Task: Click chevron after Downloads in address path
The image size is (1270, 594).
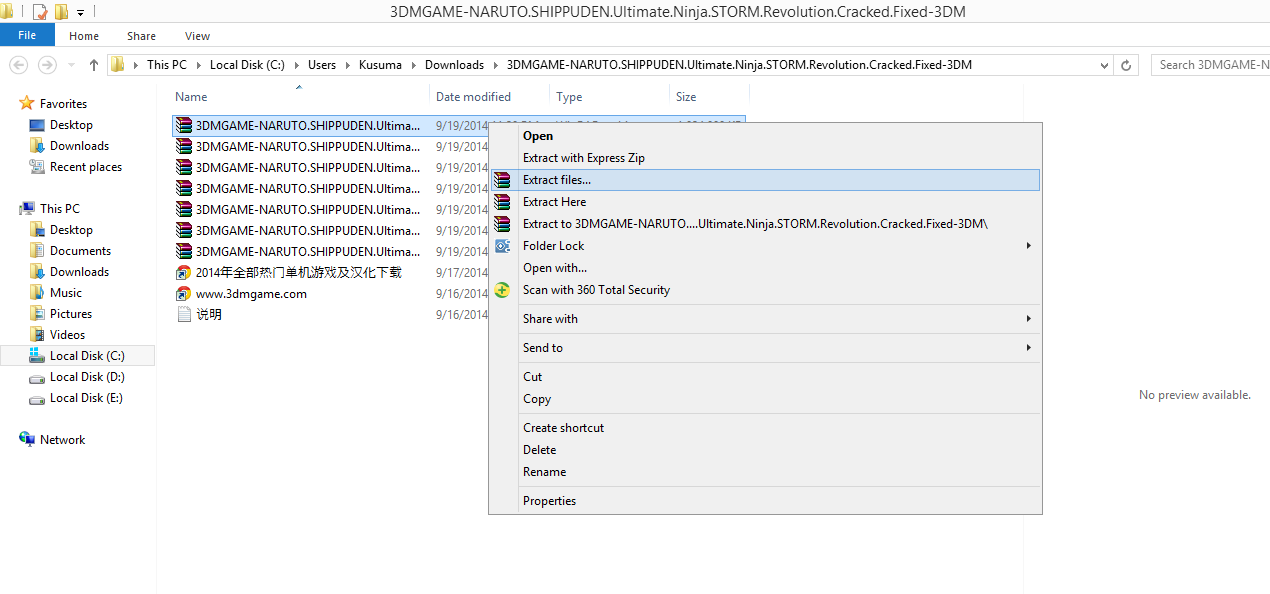Action: pos(495,65)
